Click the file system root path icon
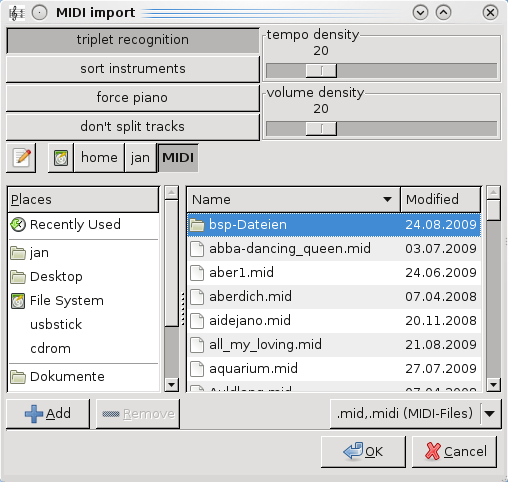This screenshot has height=482, width=508. 61,158
